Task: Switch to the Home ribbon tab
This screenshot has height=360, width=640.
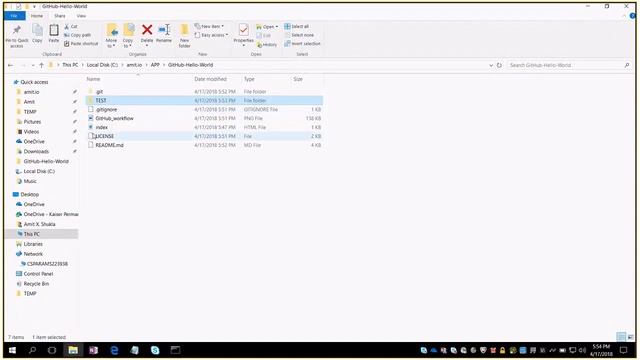Action: click(37, 16)
